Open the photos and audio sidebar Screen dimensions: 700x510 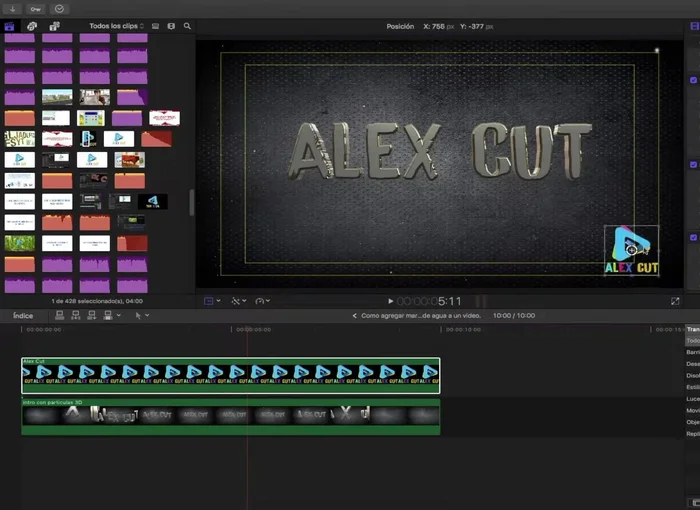coord(32,26)
